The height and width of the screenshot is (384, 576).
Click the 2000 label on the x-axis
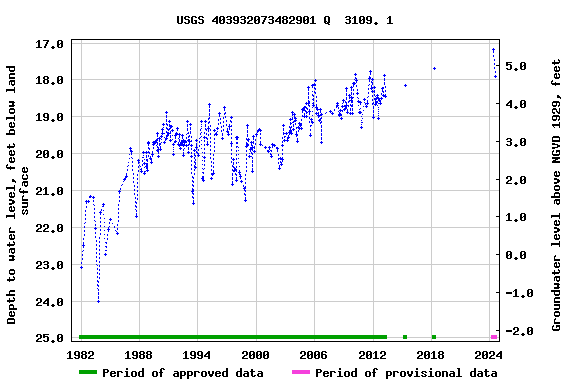256,355
